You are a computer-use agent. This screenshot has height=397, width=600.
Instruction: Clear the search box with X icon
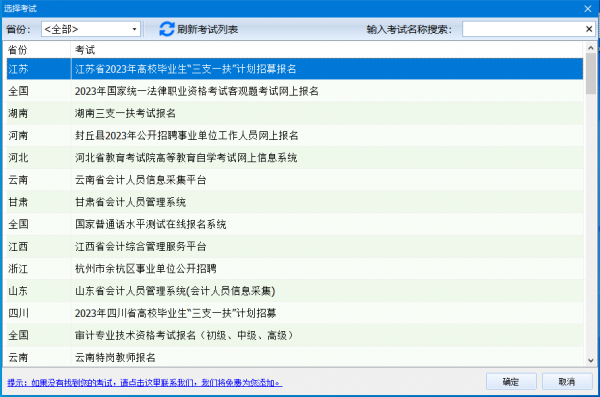pyautogui.click(x=589, y=29)
